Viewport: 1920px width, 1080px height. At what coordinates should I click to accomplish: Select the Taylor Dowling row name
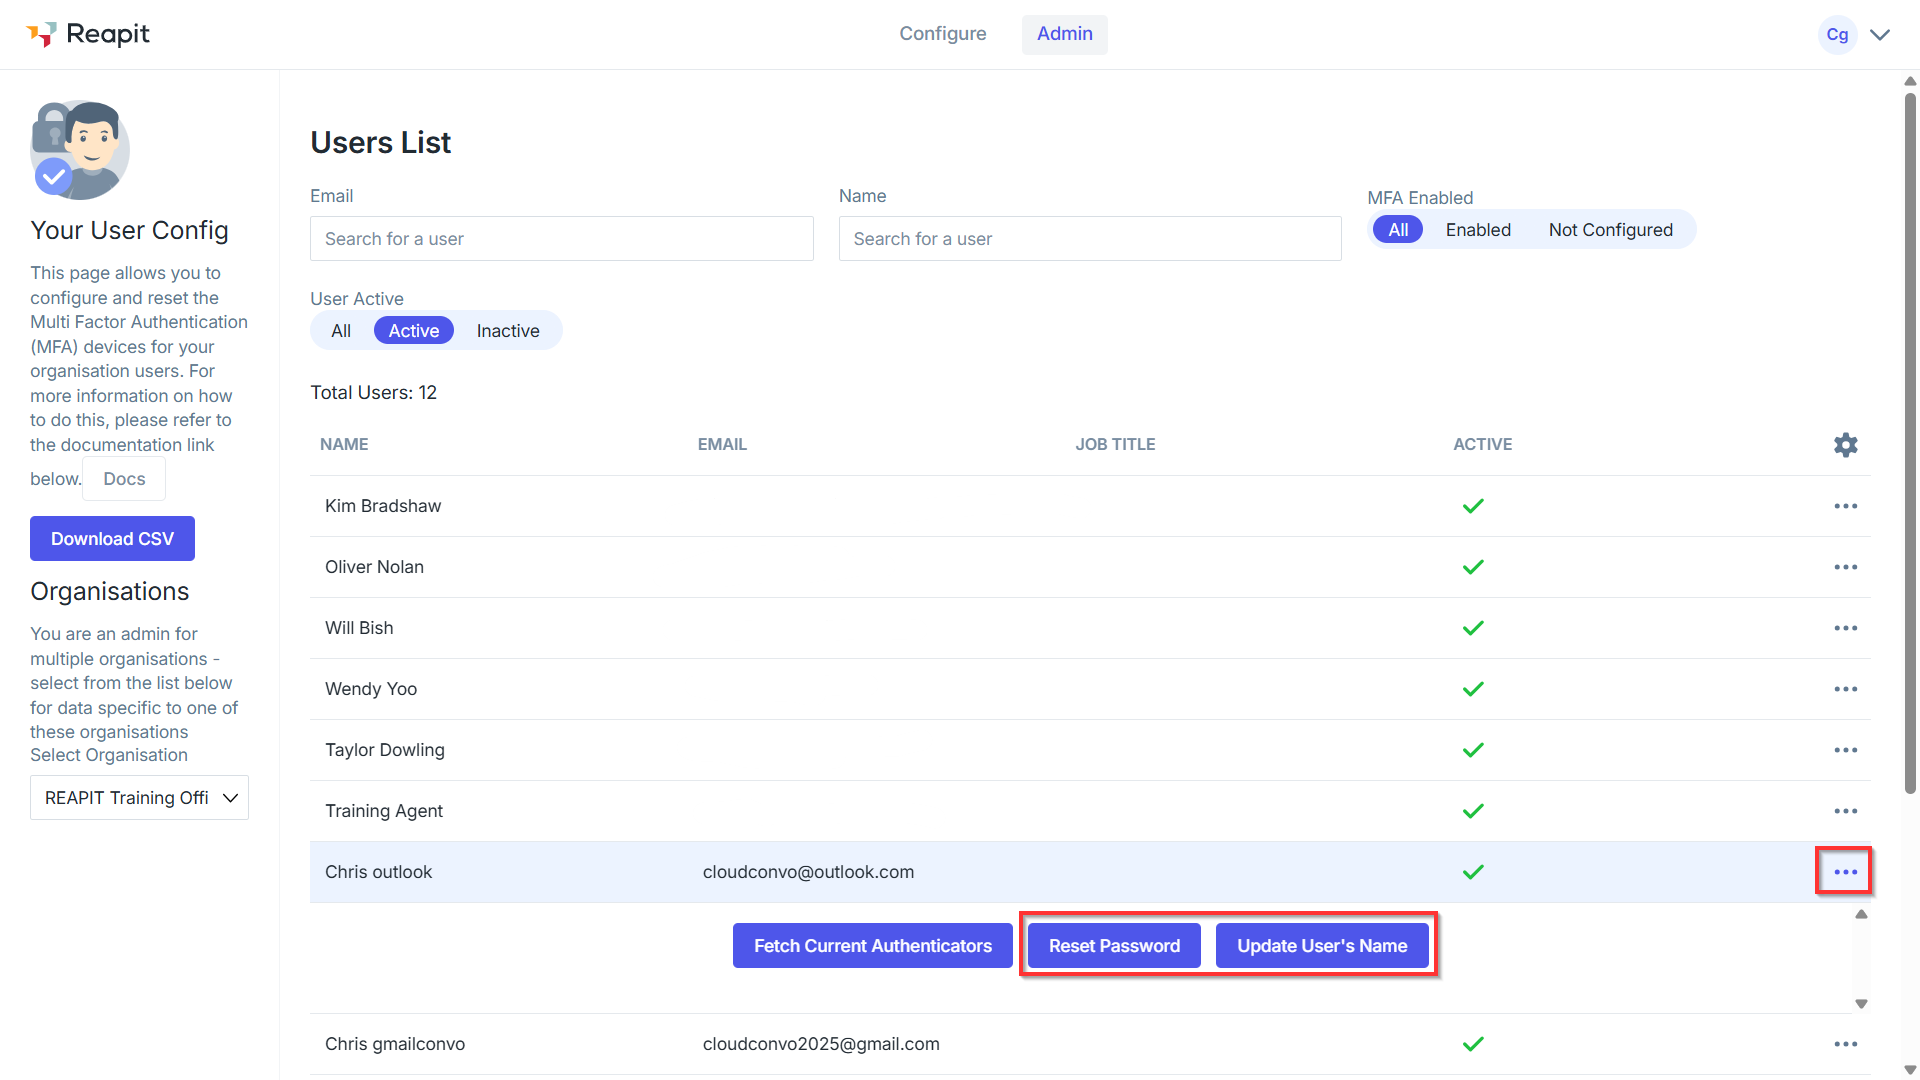385,750
